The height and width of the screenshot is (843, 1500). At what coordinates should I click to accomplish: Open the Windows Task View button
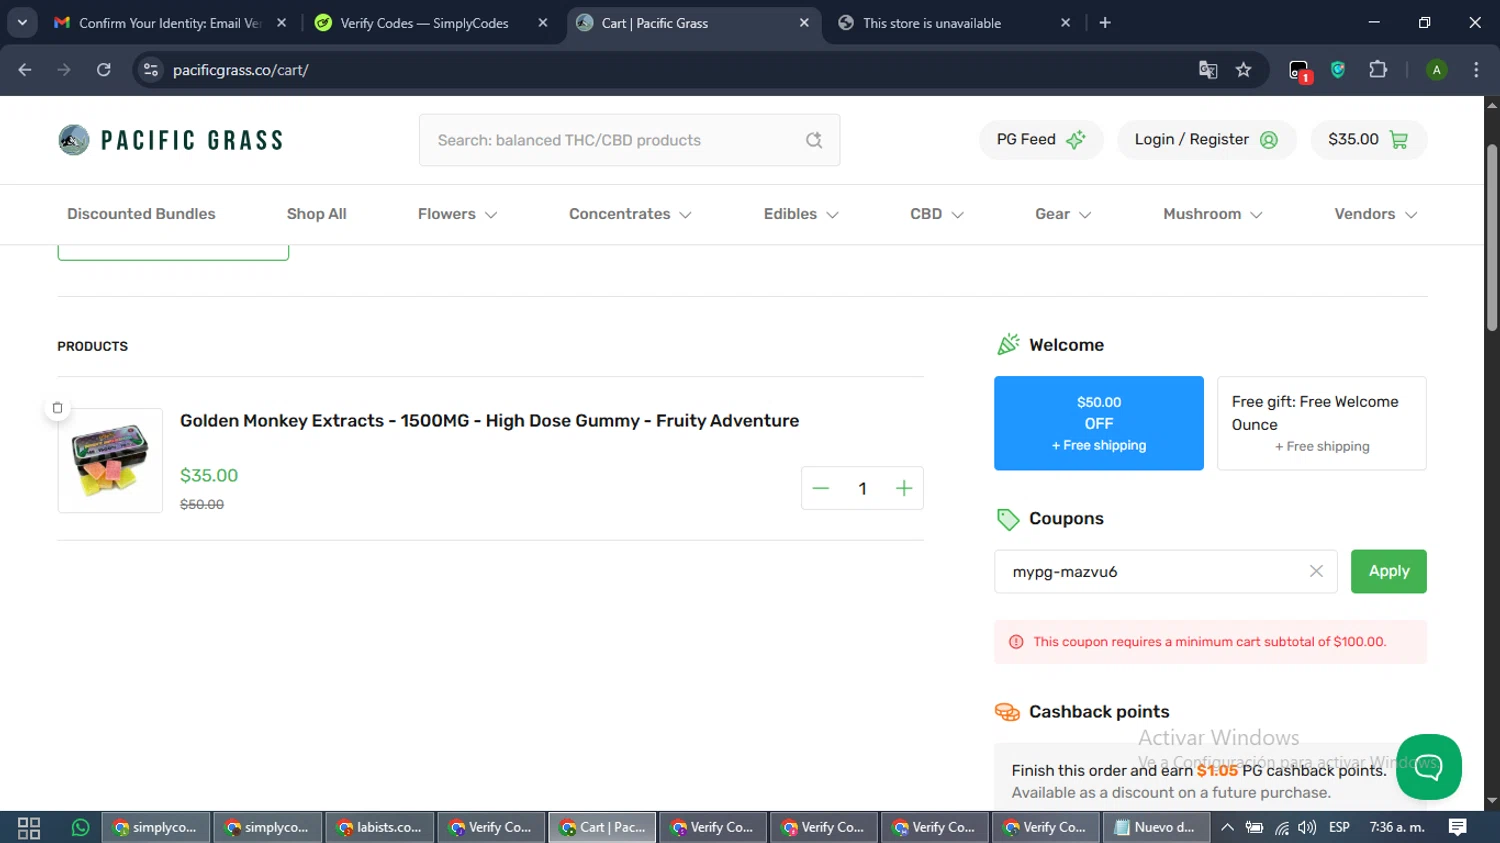click(29, 827)
